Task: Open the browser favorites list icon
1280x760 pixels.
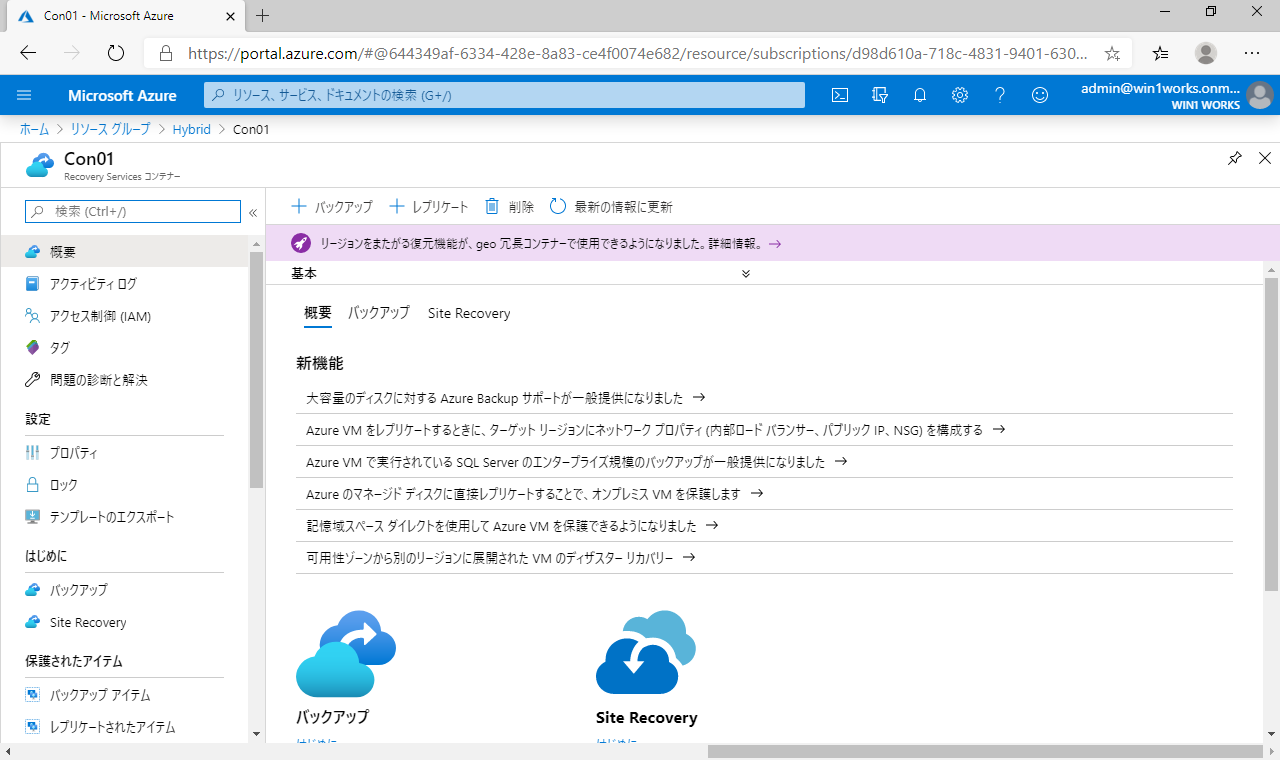Action: click(1160, 53)
